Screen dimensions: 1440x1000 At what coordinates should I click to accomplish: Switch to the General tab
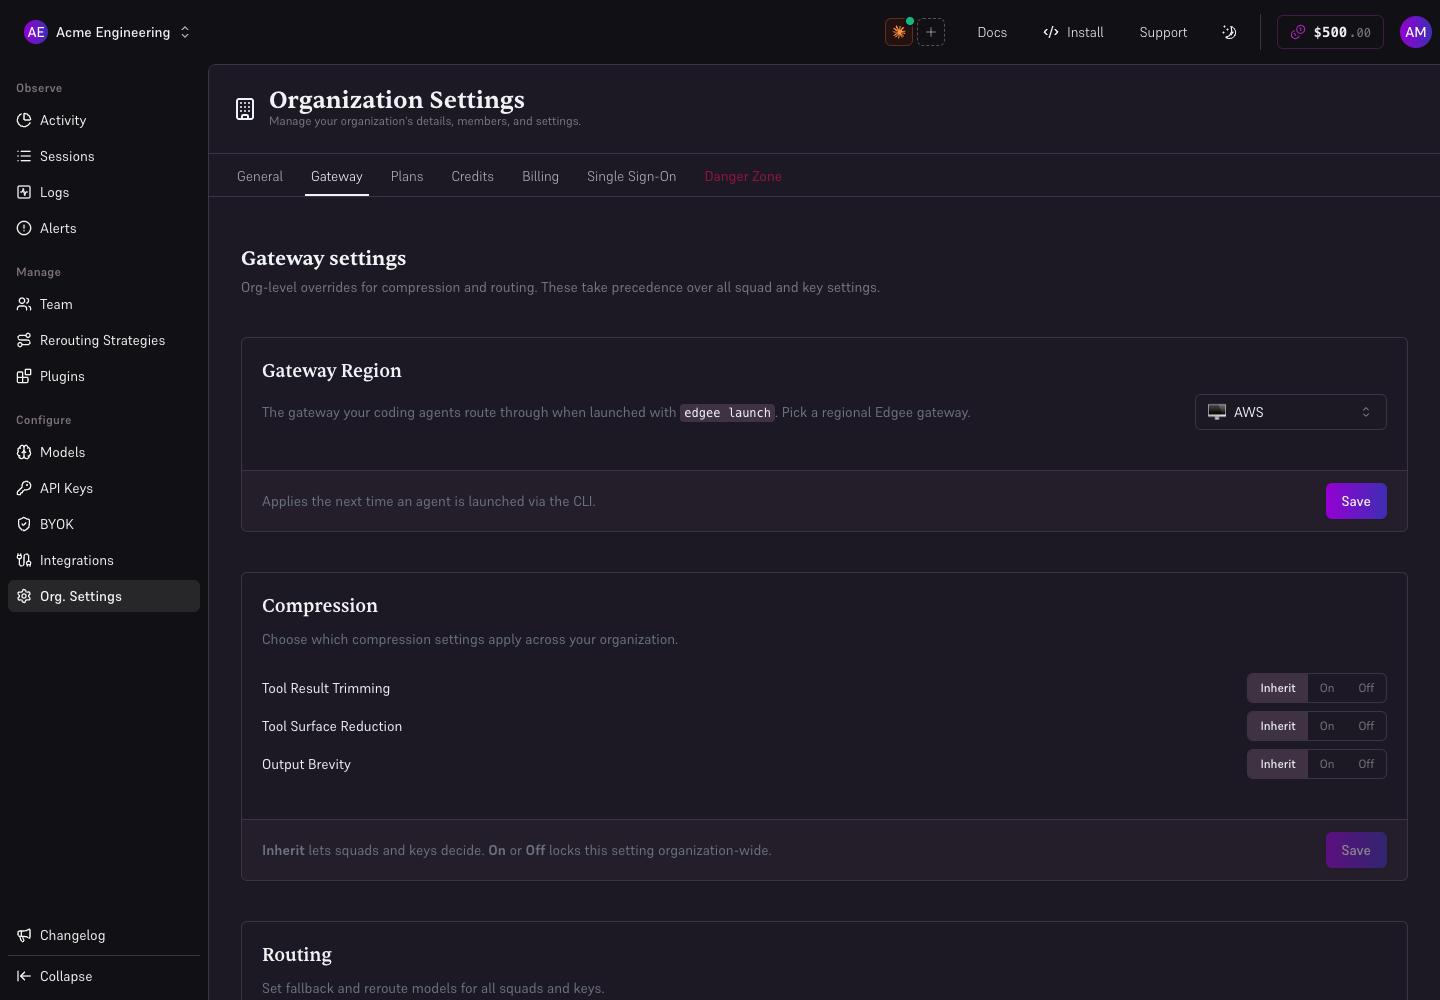(260, 176)
